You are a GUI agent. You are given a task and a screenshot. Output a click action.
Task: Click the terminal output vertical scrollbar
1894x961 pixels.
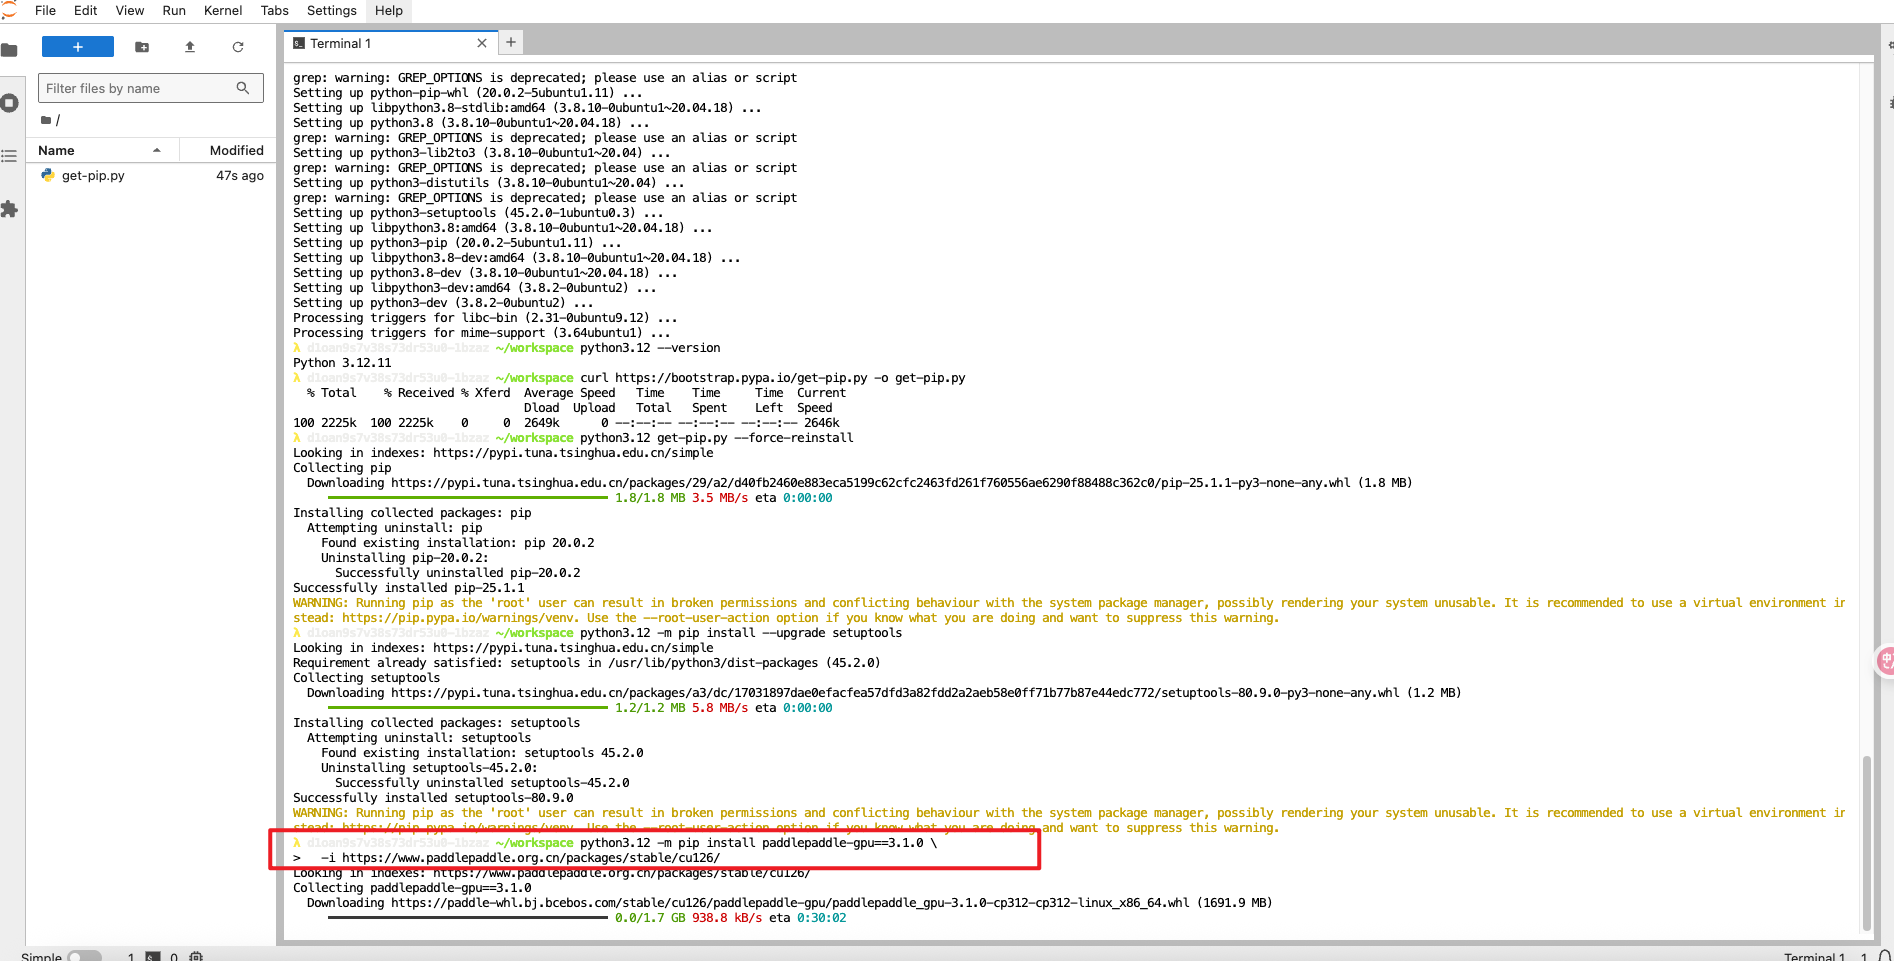pyautogui.click(x=1866, y=842)
